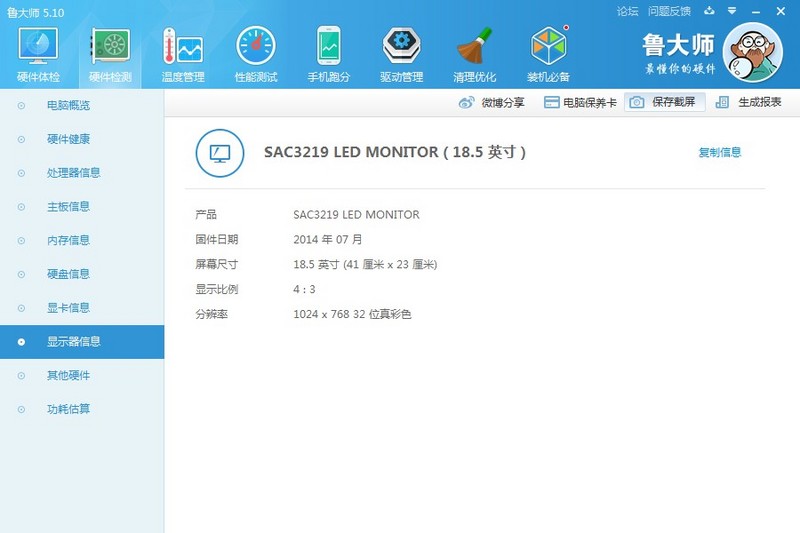
Task: Click the 鲁大师 5.10 title text
Action: point(36,13)
